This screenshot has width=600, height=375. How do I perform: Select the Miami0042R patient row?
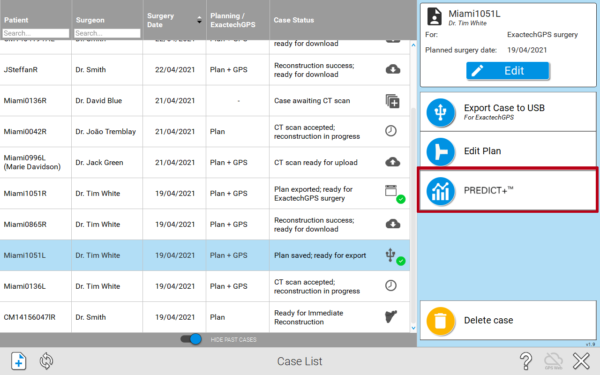(205, 132)
